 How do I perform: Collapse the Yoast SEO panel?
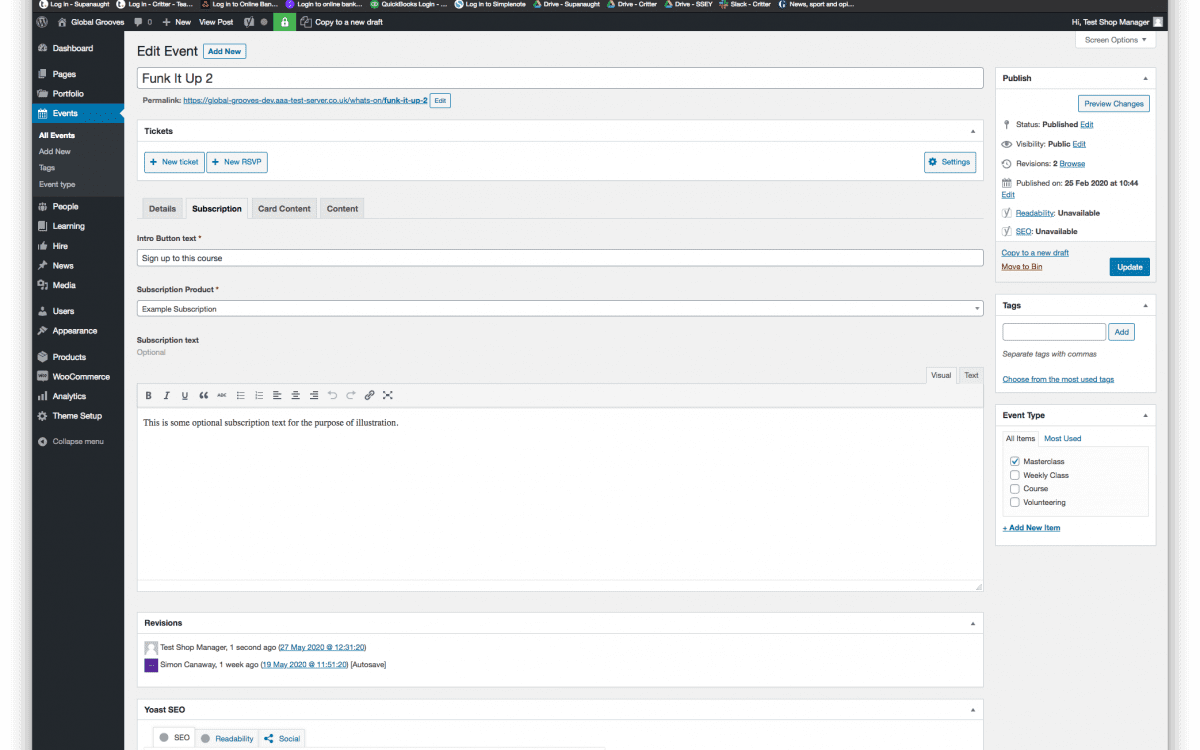click(973, 709)
